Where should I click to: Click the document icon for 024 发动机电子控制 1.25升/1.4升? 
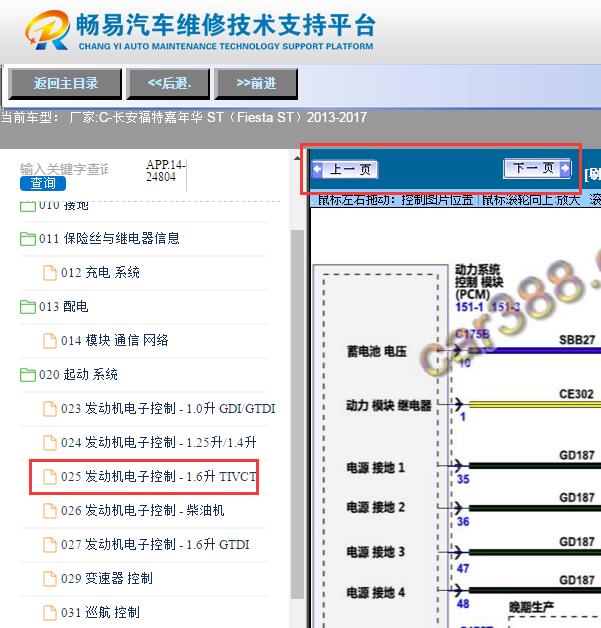point(50,443)
